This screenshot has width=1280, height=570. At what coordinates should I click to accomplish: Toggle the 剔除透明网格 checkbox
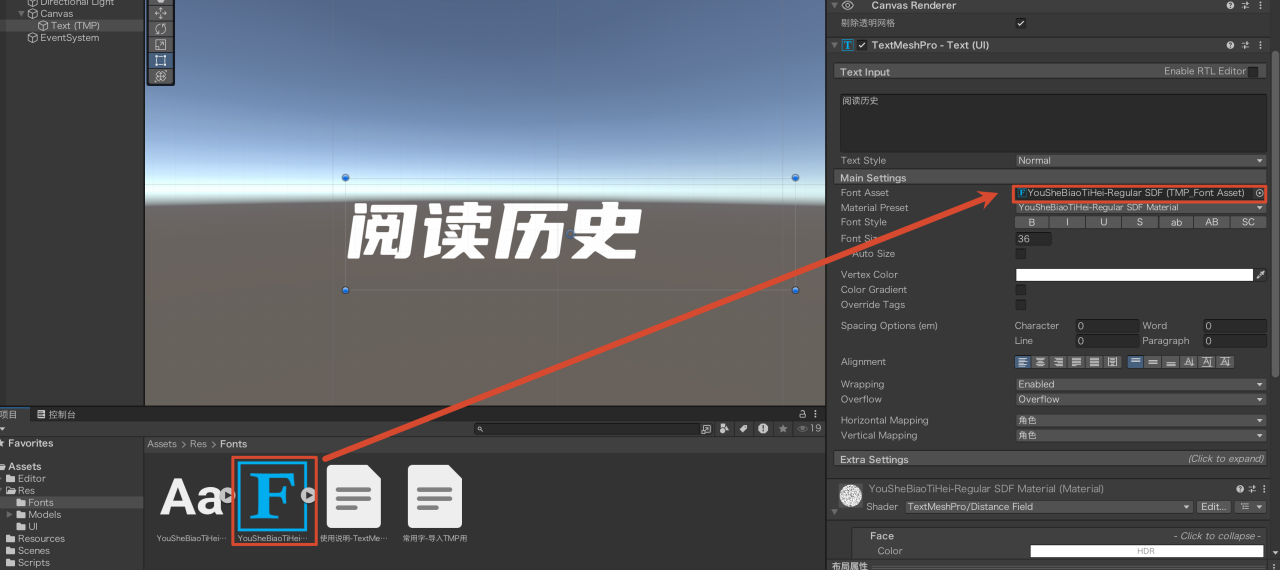point(1020,23)
